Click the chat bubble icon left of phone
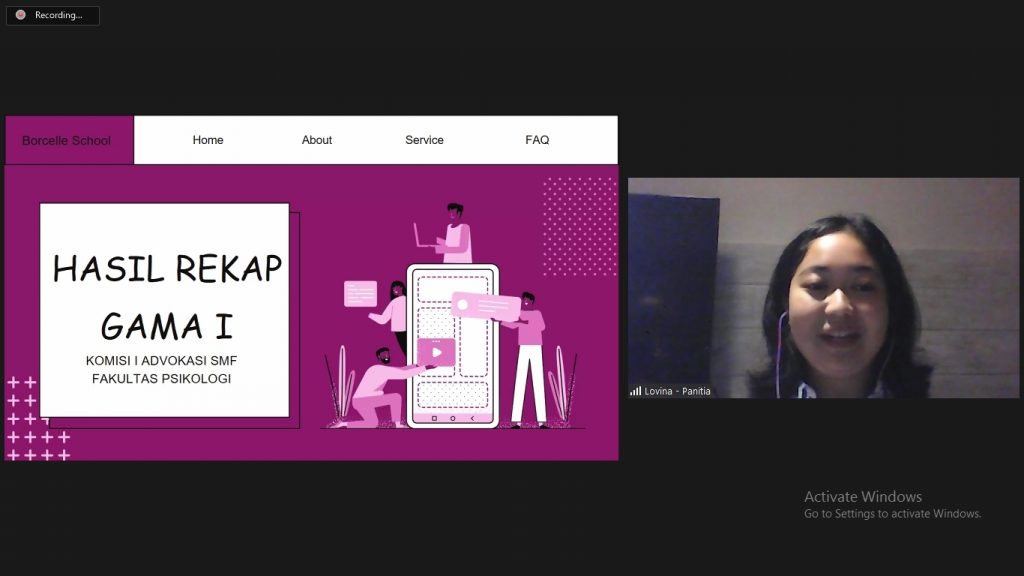This screenshot has width=1024, height=576. 360,294
